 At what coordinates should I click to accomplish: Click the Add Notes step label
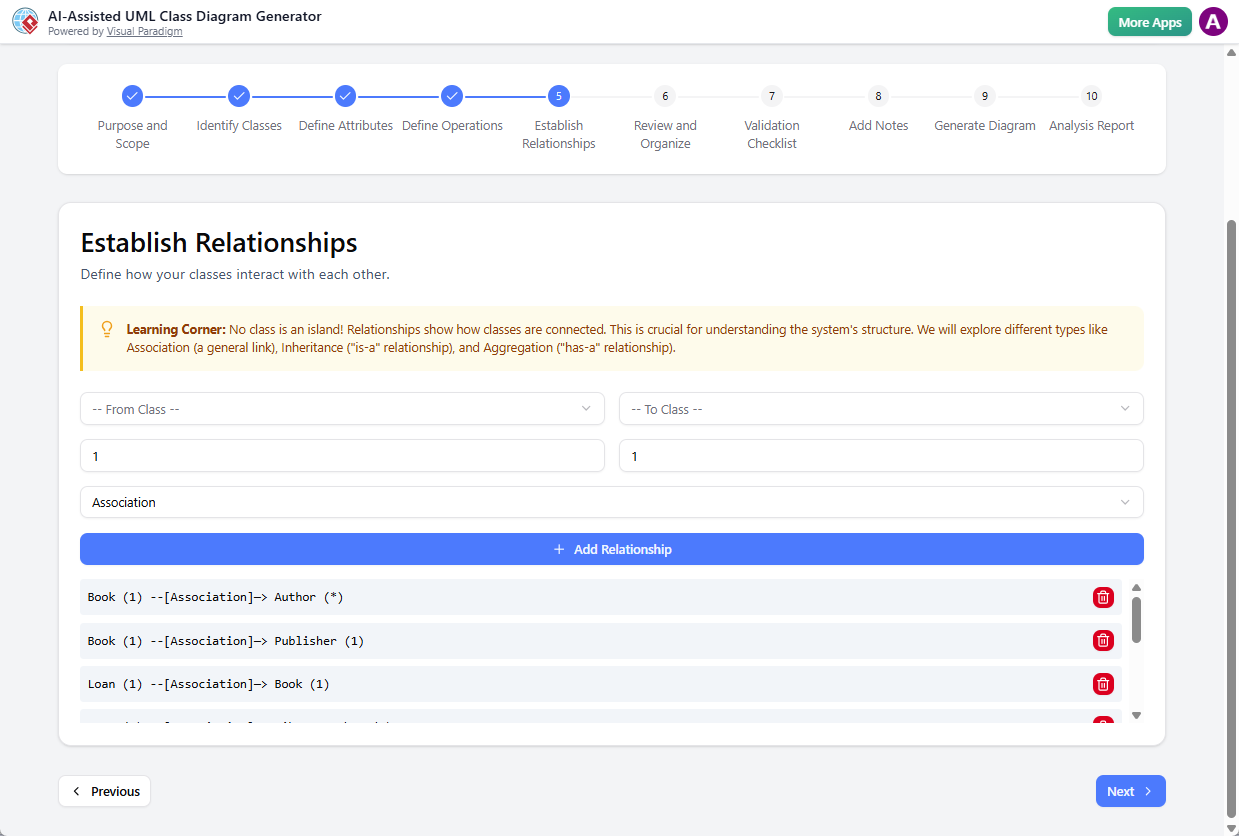(x=879, y=126)
